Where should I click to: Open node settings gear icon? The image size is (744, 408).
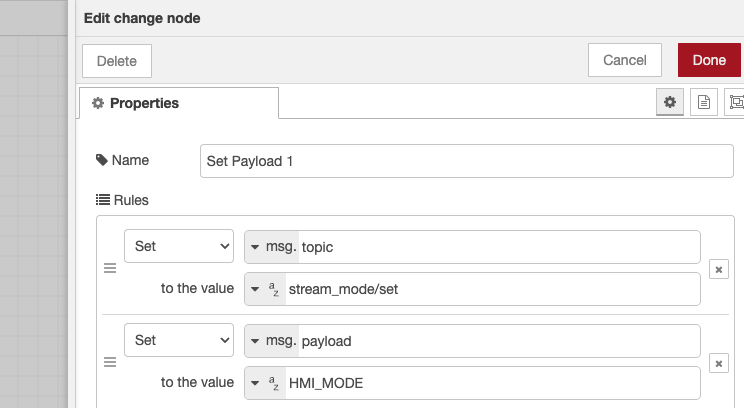pos(670,102)
